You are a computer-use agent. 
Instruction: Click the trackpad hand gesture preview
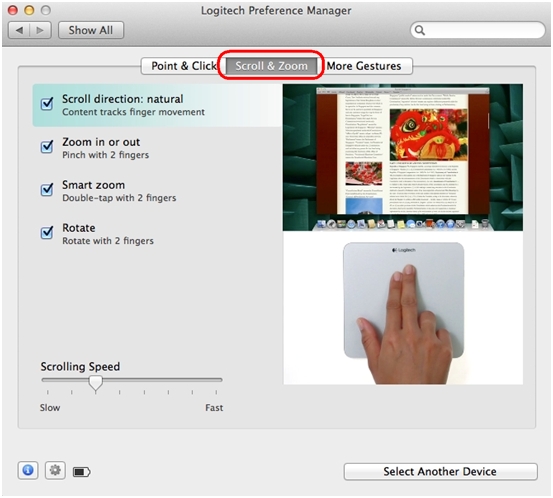(403, 308)
